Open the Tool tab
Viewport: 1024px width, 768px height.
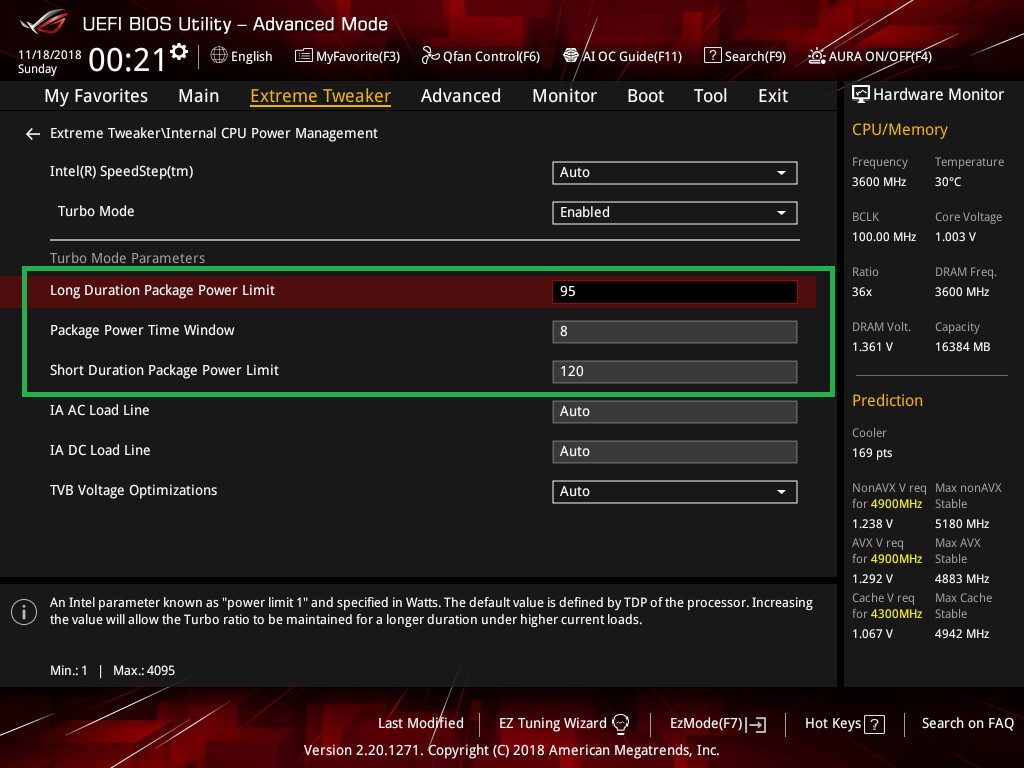tap(711, 96)
